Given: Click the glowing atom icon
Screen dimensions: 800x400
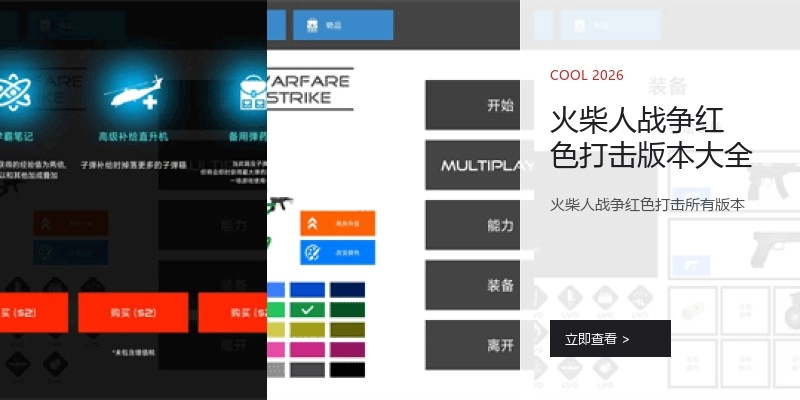Looking at the screenshot, I should coord(14,92).
